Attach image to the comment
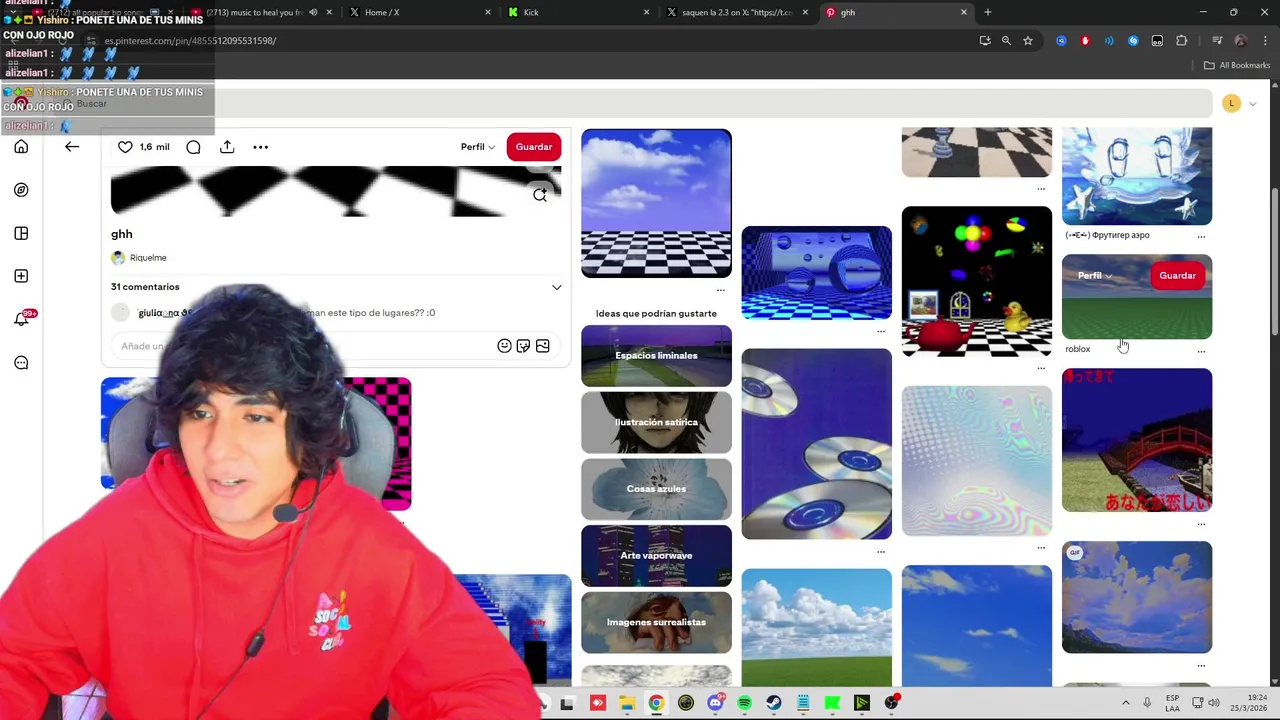This screenshot has height=720, width=1280. tap(542, 346)
